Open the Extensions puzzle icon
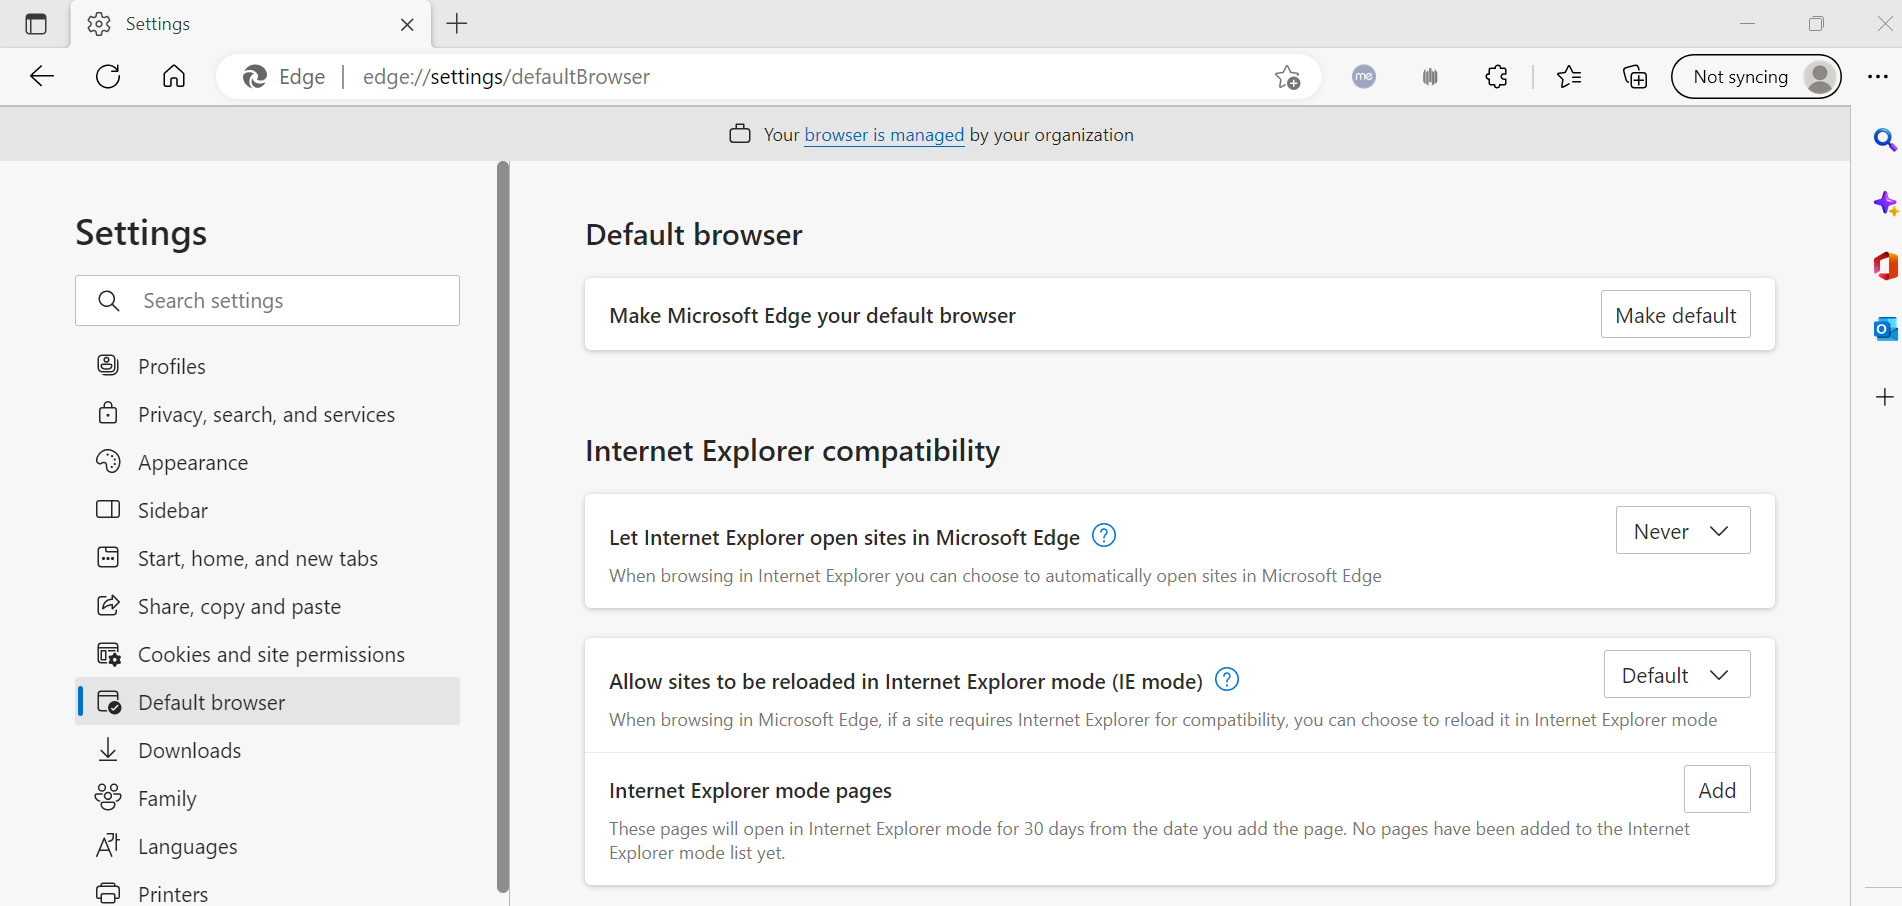Image resolution: width=1902 pixels, height=906 pixels. [1497, 76]
